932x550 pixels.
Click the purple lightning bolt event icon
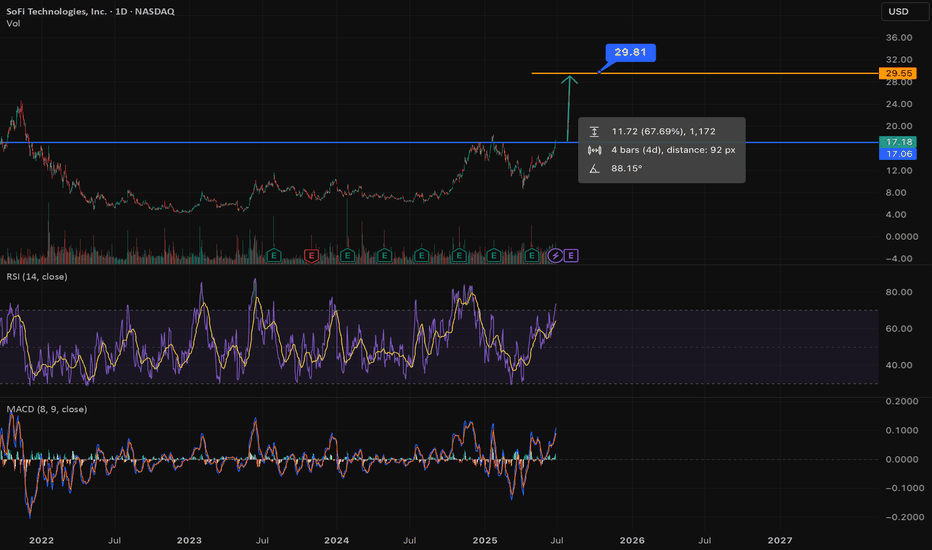(555, 256)
